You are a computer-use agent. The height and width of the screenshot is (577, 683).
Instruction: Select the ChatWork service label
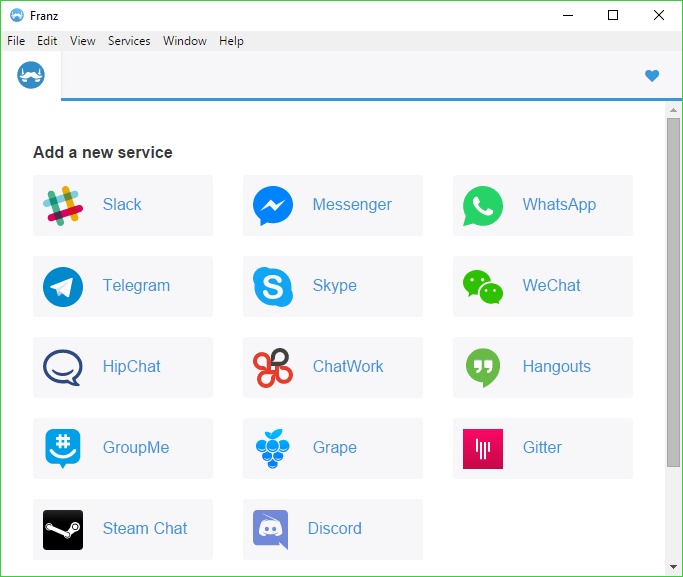tap(348, 366)
